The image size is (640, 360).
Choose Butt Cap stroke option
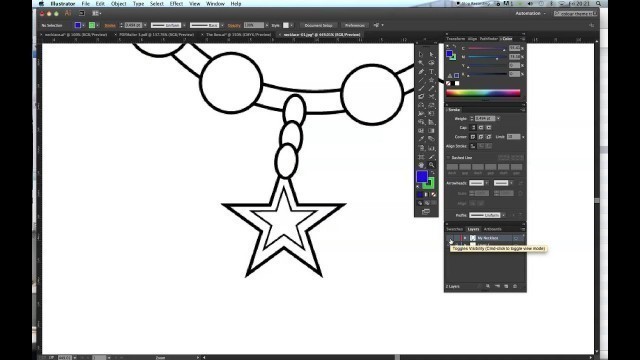(473, 128)
